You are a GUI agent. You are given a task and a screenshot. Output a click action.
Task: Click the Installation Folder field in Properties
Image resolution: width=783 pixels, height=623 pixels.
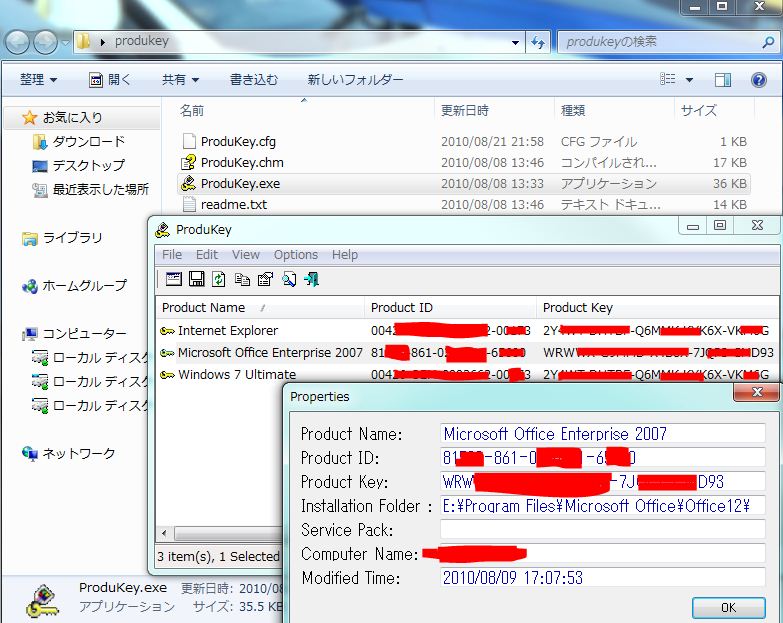click(603, 506)
